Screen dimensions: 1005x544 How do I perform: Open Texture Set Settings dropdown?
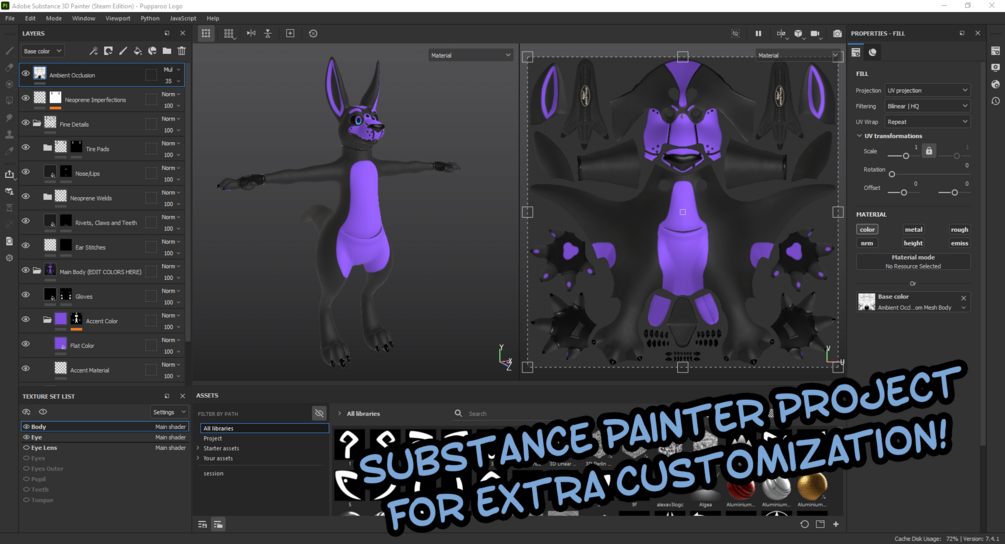click(169, 412)
